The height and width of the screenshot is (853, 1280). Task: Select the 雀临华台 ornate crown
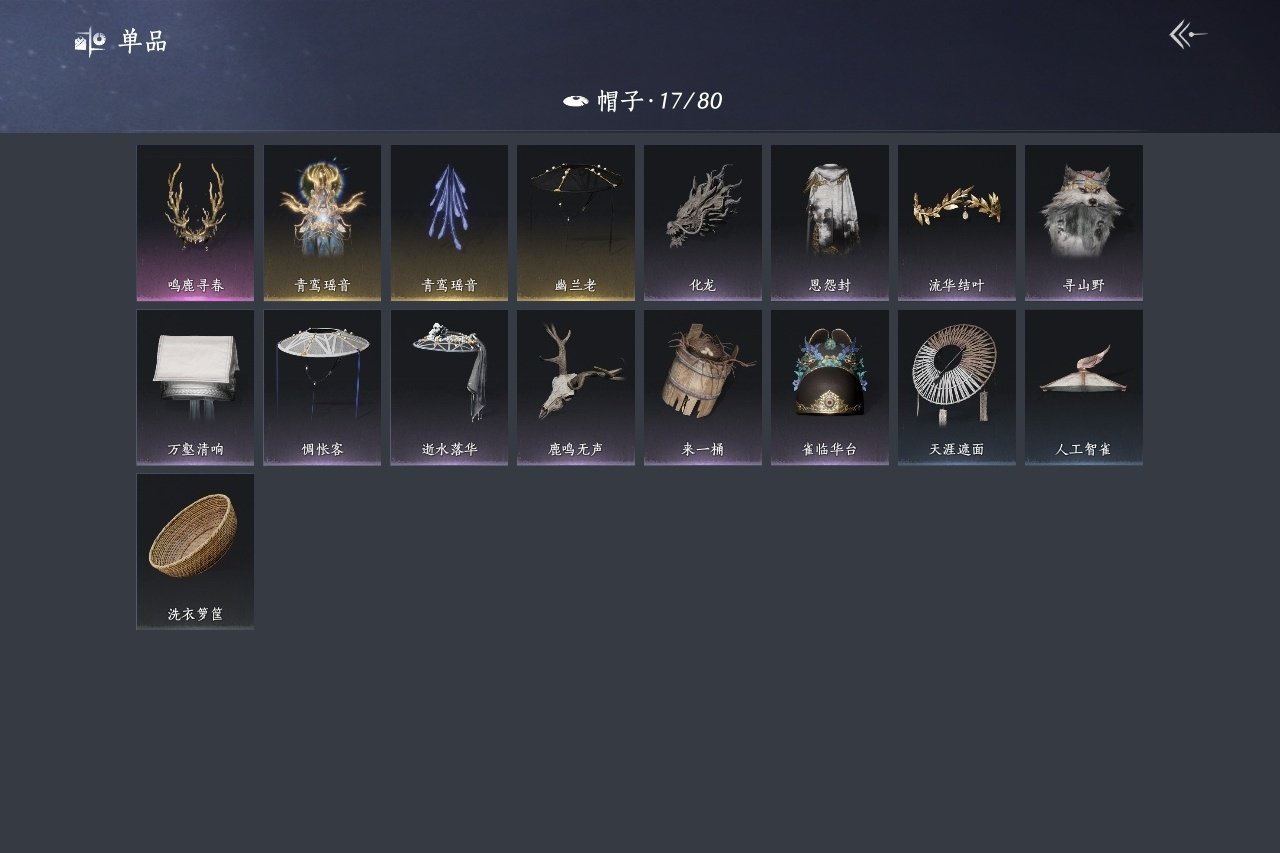[830, 387]
